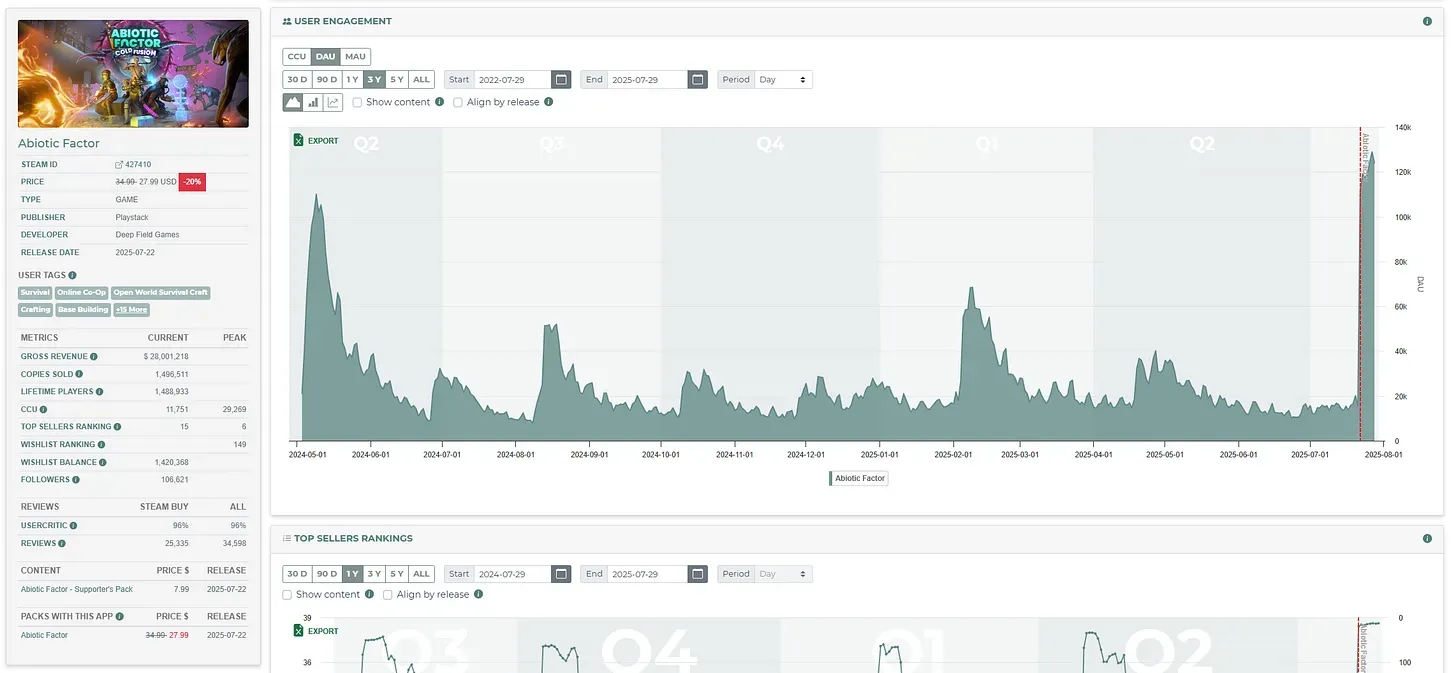The height and width of the screenshot is (673, 1456).
Task: Open the Period dropdown in Top Sellers Rankings
Action: tap(783, 574)
